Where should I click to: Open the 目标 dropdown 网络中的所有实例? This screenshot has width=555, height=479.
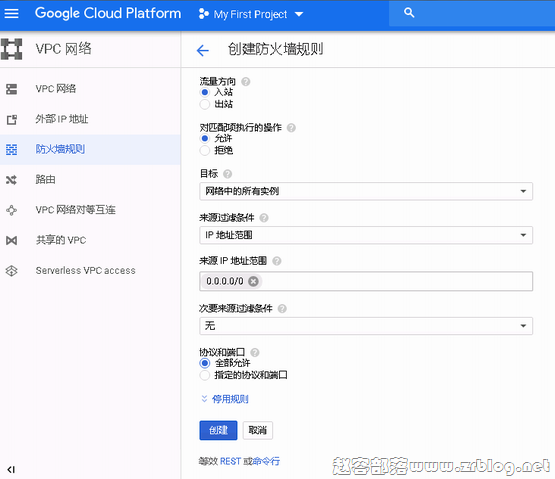click(x=366, y=191)
